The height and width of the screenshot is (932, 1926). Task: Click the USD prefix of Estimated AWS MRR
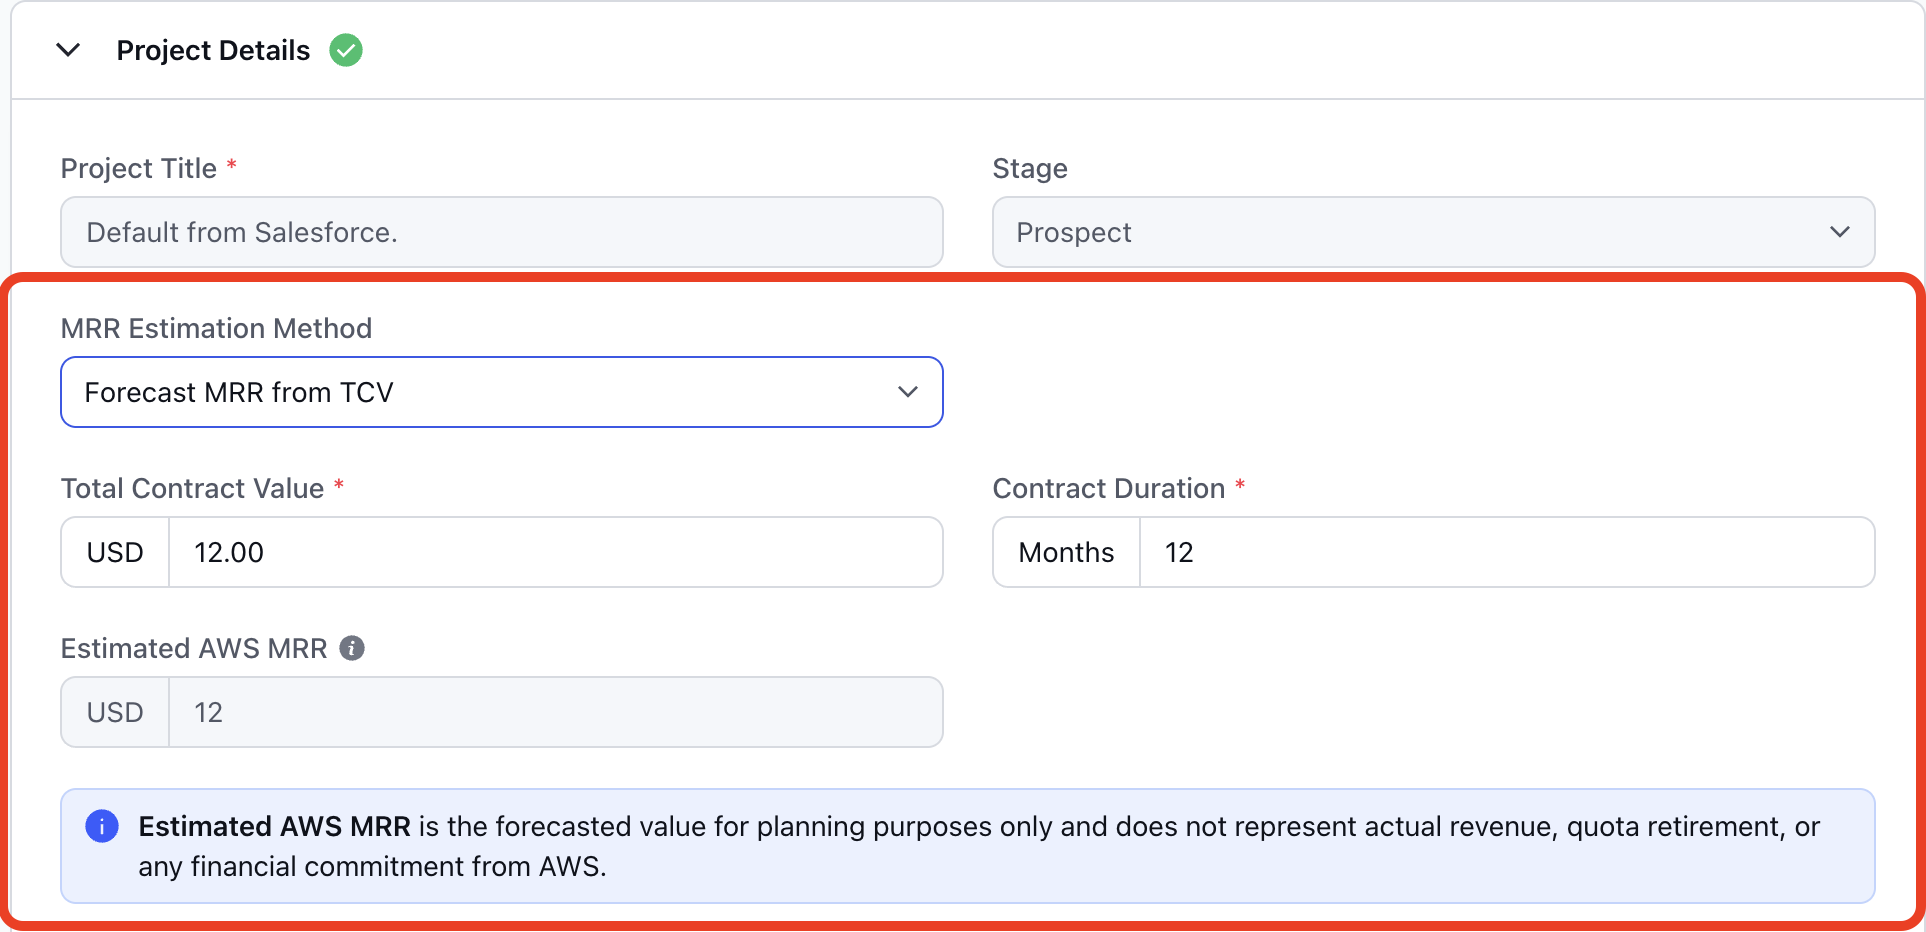(115, 712)
